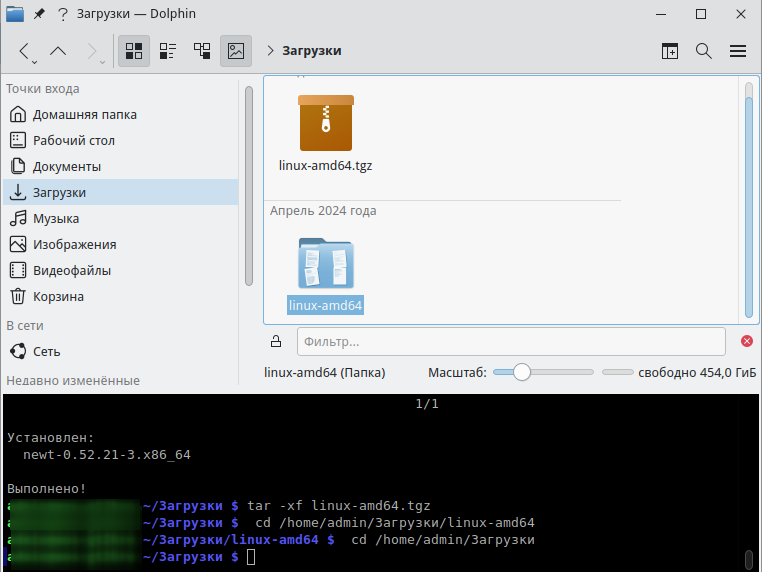The width and height of the screenshot is (762, 572).
Task: Click the split view icon
Action: pyautogui.click(x=670, y=51)
